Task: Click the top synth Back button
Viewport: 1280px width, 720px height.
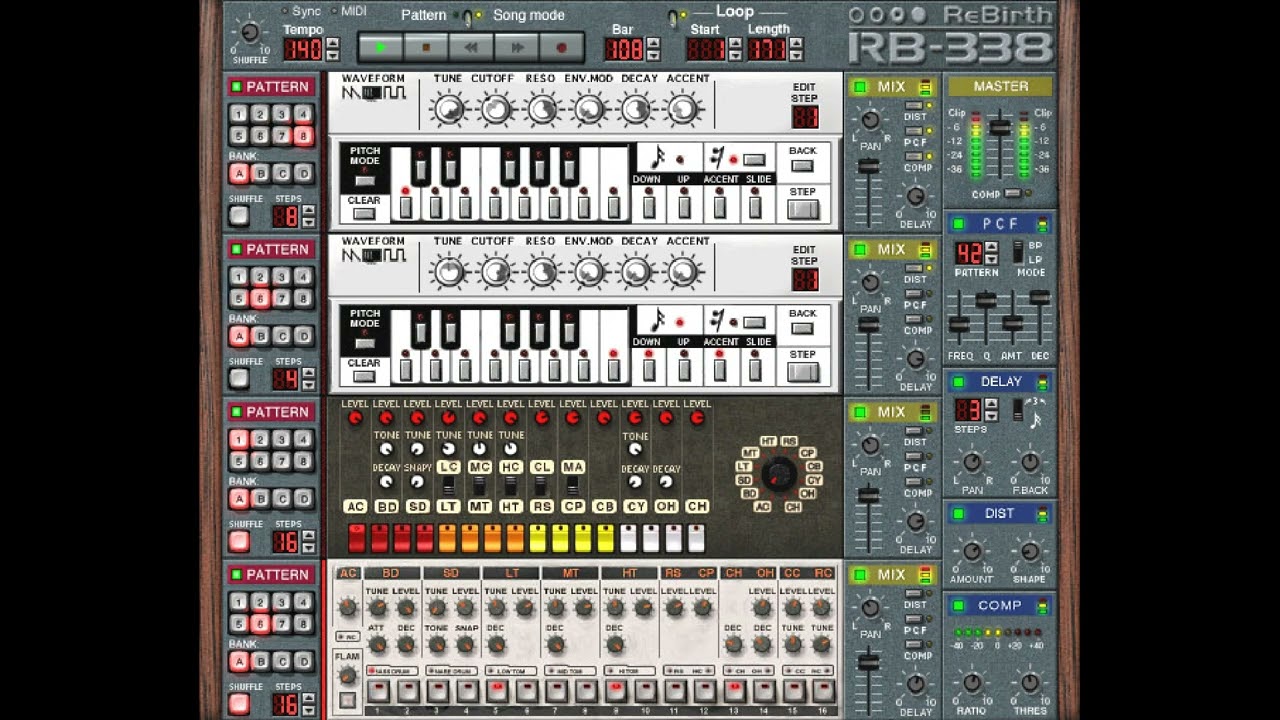Action: click(803, 166)
